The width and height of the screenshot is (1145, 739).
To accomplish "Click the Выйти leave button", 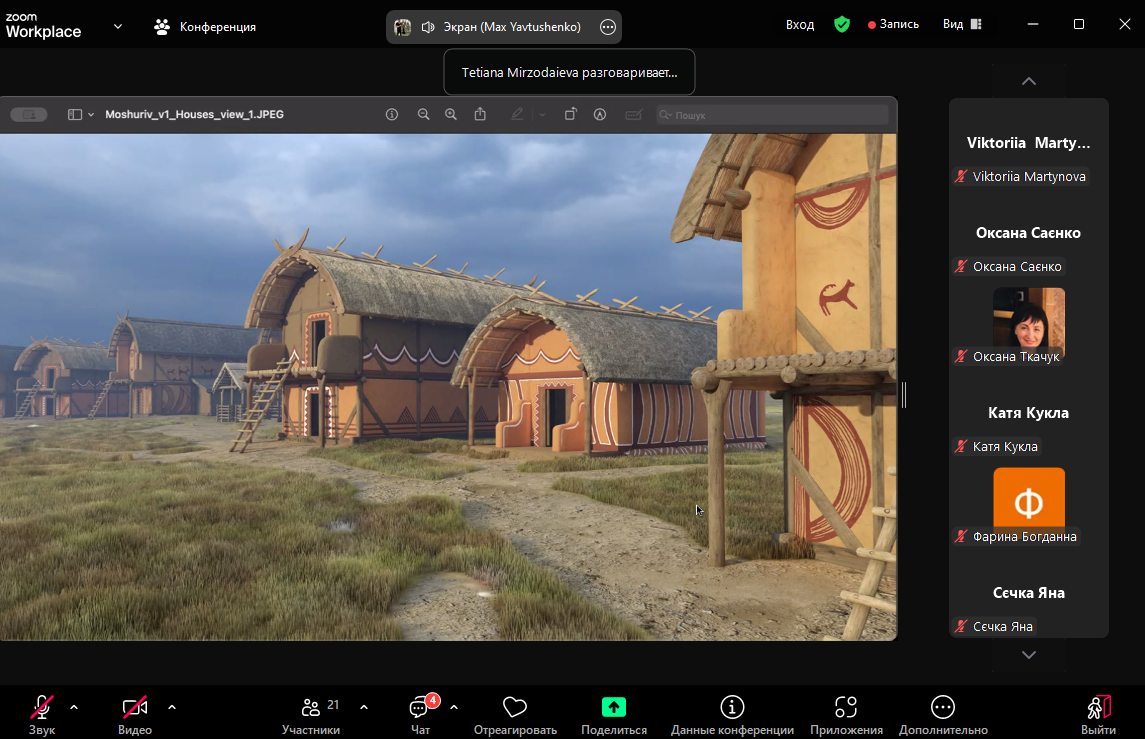I will coord(1098,713).
